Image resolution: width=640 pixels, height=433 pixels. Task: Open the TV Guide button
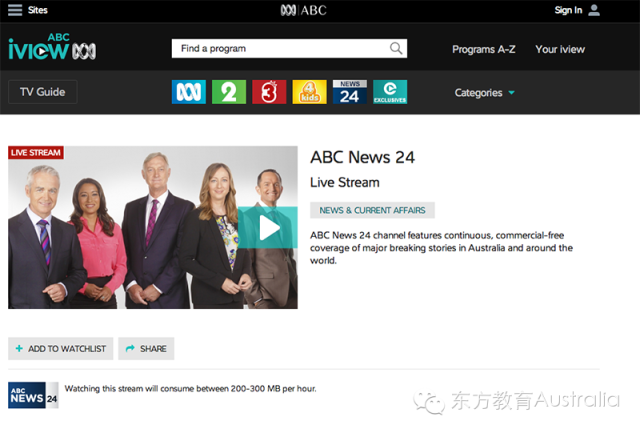coord(42,92)
